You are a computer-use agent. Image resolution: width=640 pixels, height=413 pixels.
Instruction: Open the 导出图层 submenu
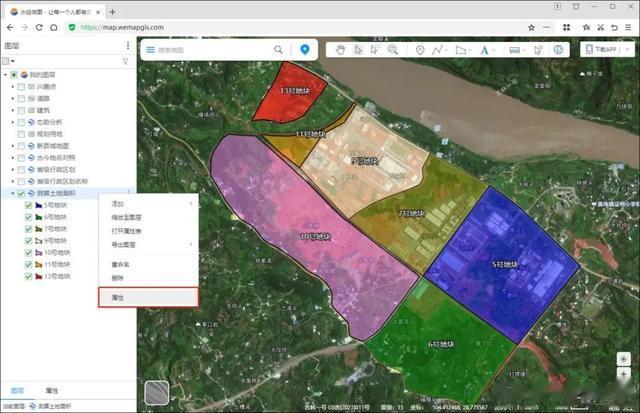pyautogui.click(x=149, y=244)
